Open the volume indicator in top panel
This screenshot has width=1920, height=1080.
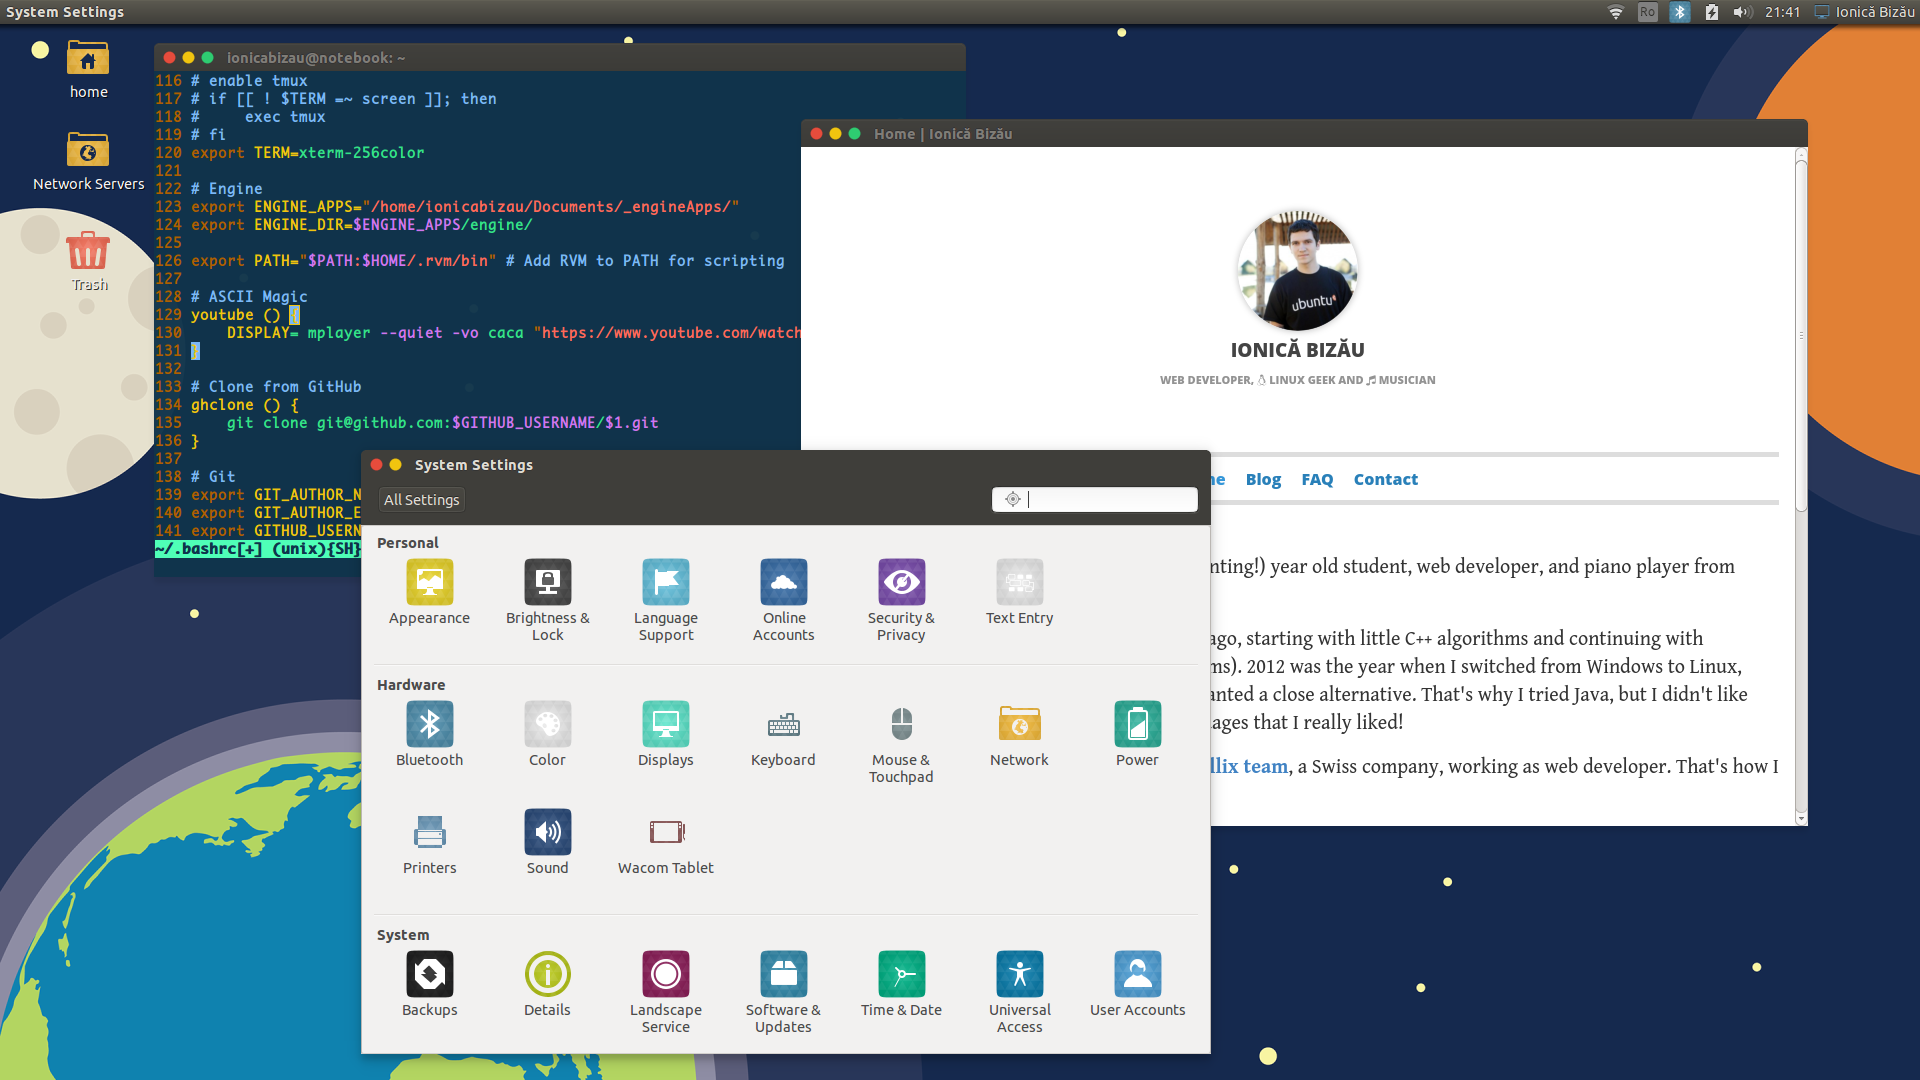point(1742,12)
